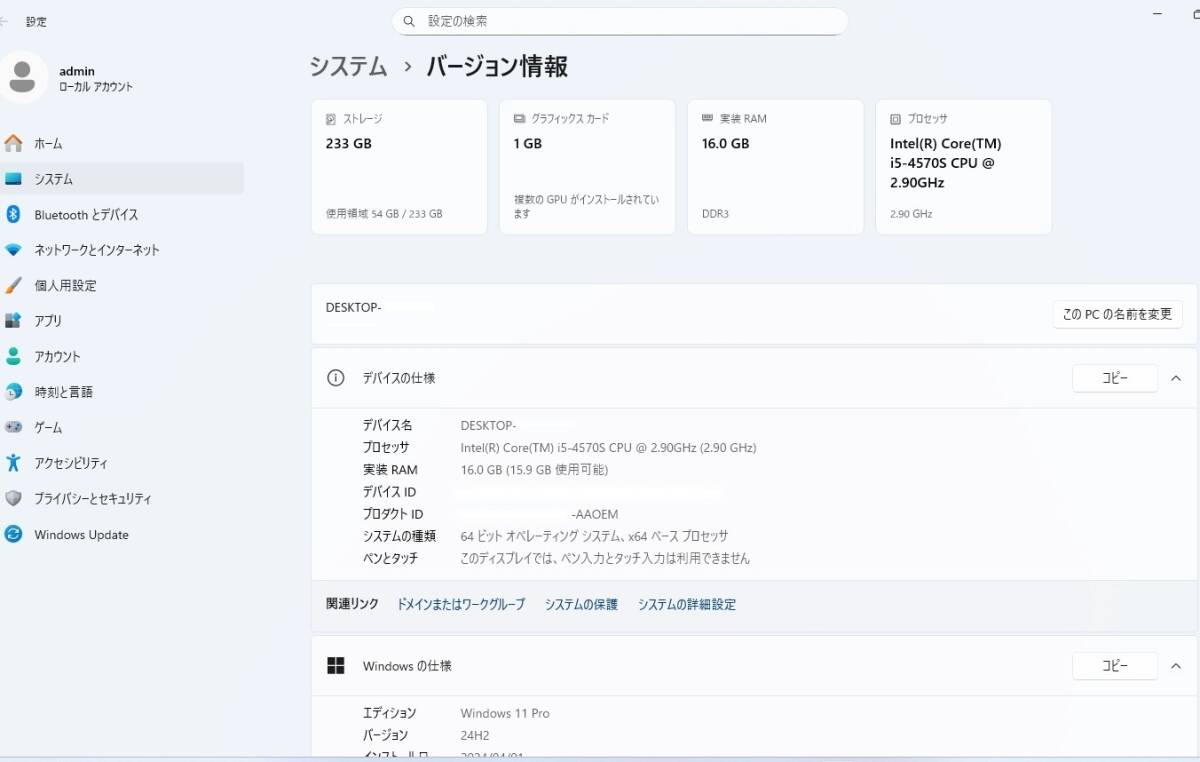Screen dimensions: 1200x762
Task: Click the device specifications info icon
Action: (x=336, y=378)
